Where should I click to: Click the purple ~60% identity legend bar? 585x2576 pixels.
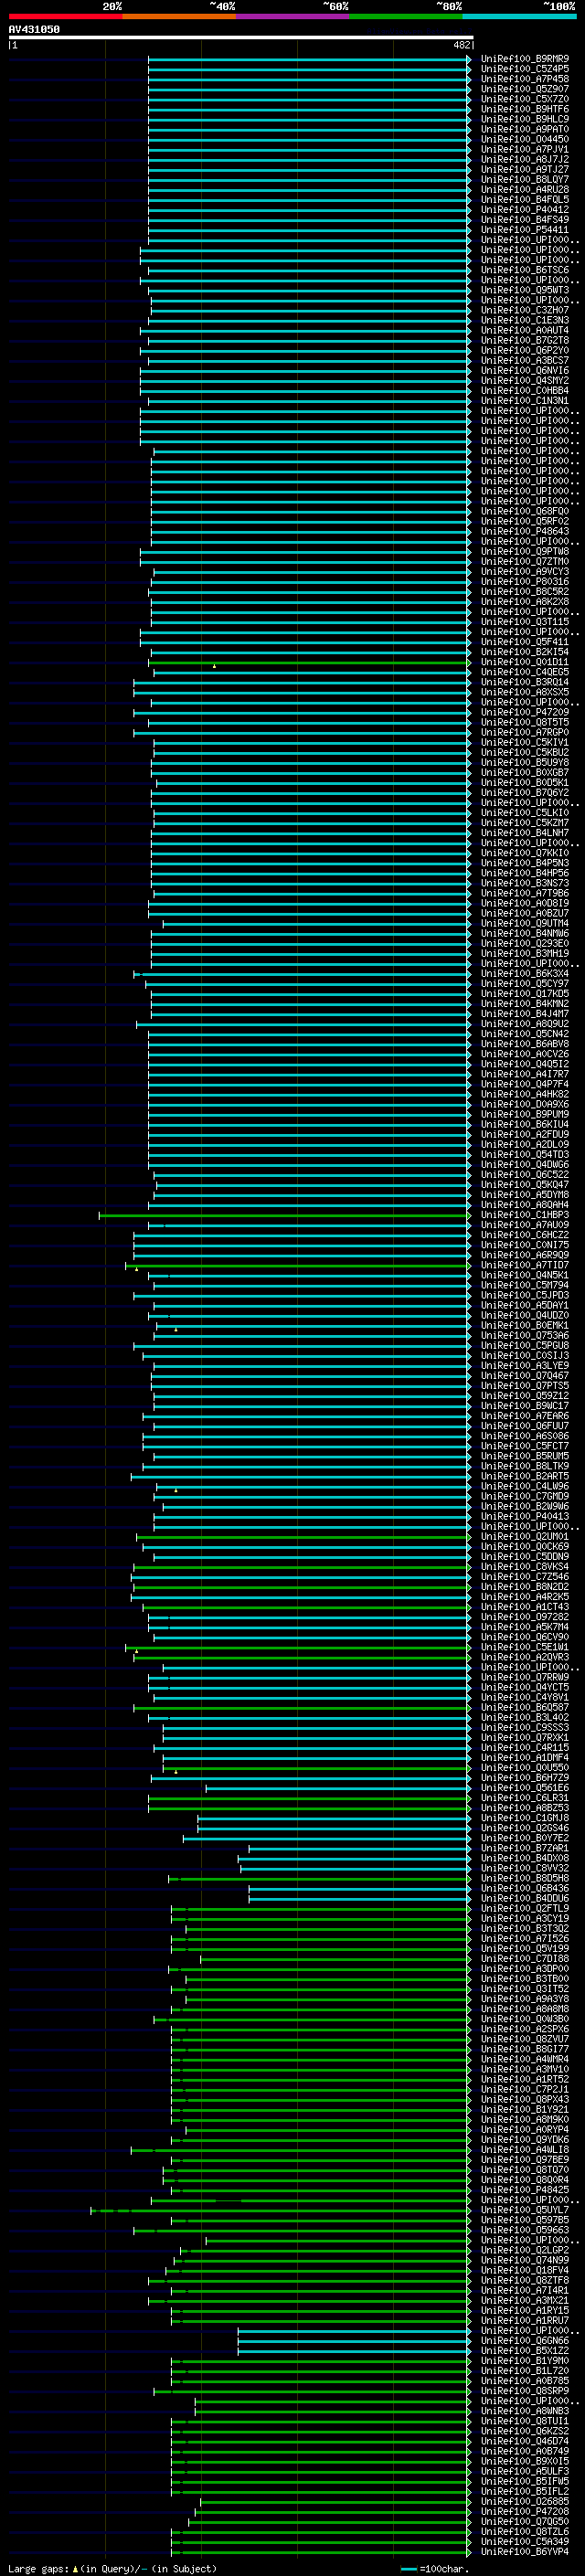click(x=293, y=16)
